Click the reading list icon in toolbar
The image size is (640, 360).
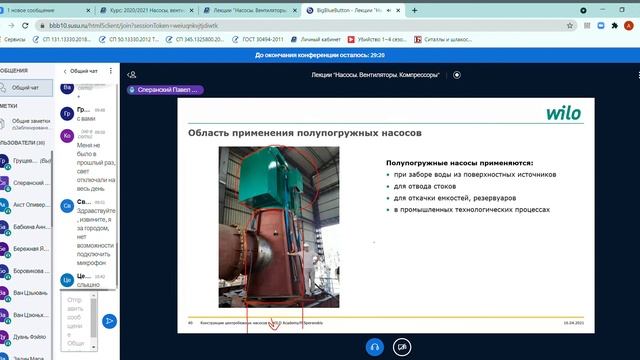[587, 26]
